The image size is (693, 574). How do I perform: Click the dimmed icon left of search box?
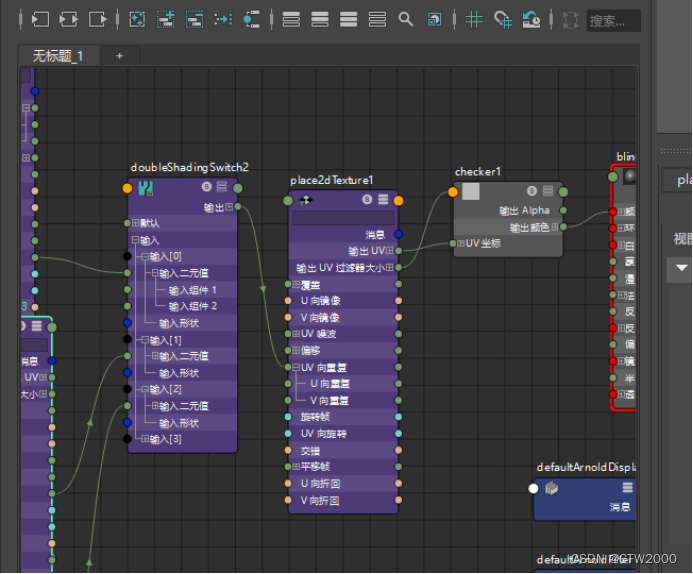[x=571, y=20]
